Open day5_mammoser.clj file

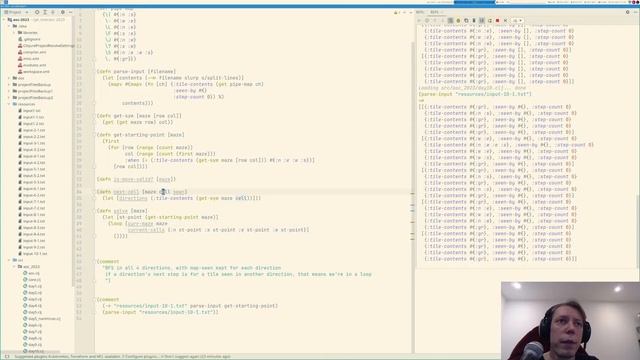pyautogui.click(x=42, y=318)
